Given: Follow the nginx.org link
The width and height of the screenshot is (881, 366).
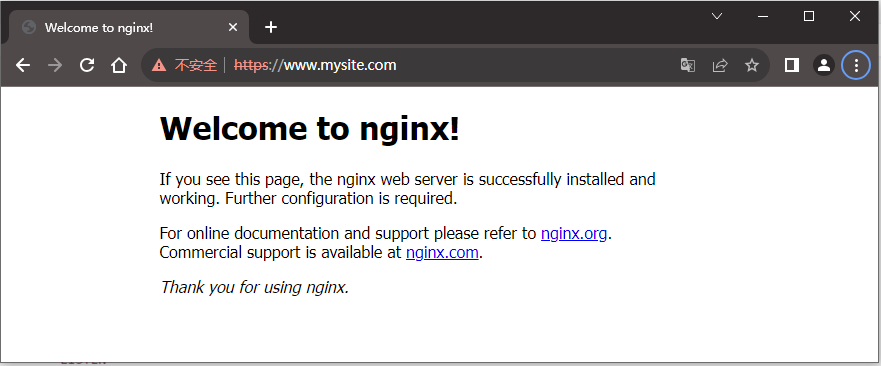Looking at the screenshot, I should 574,233.
